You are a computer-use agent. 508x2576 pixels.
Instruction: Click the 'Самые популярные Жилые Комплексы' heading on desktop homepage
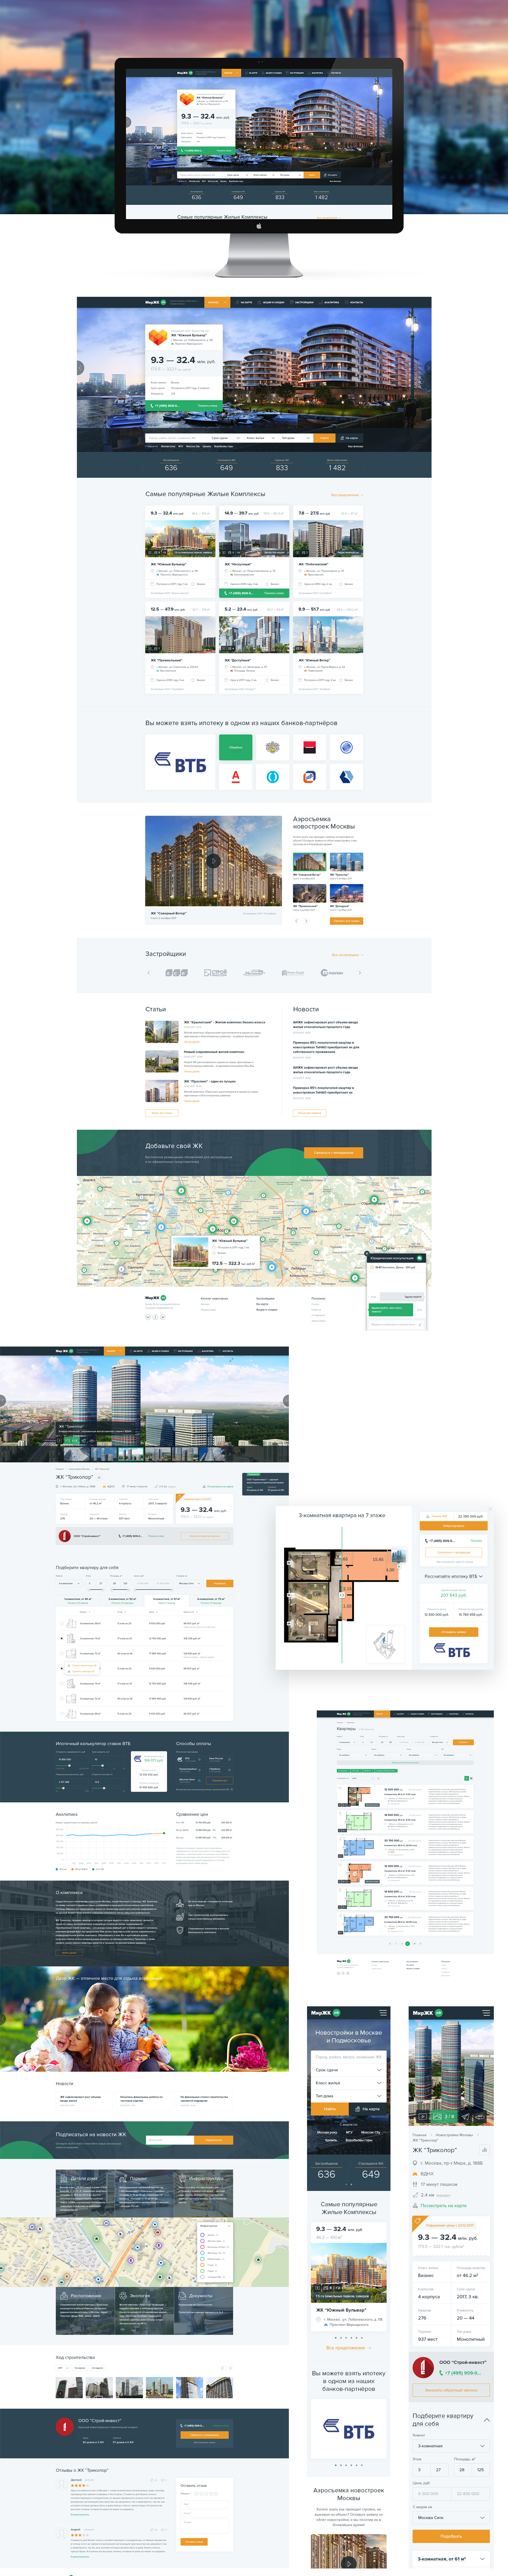click(205, 494)
